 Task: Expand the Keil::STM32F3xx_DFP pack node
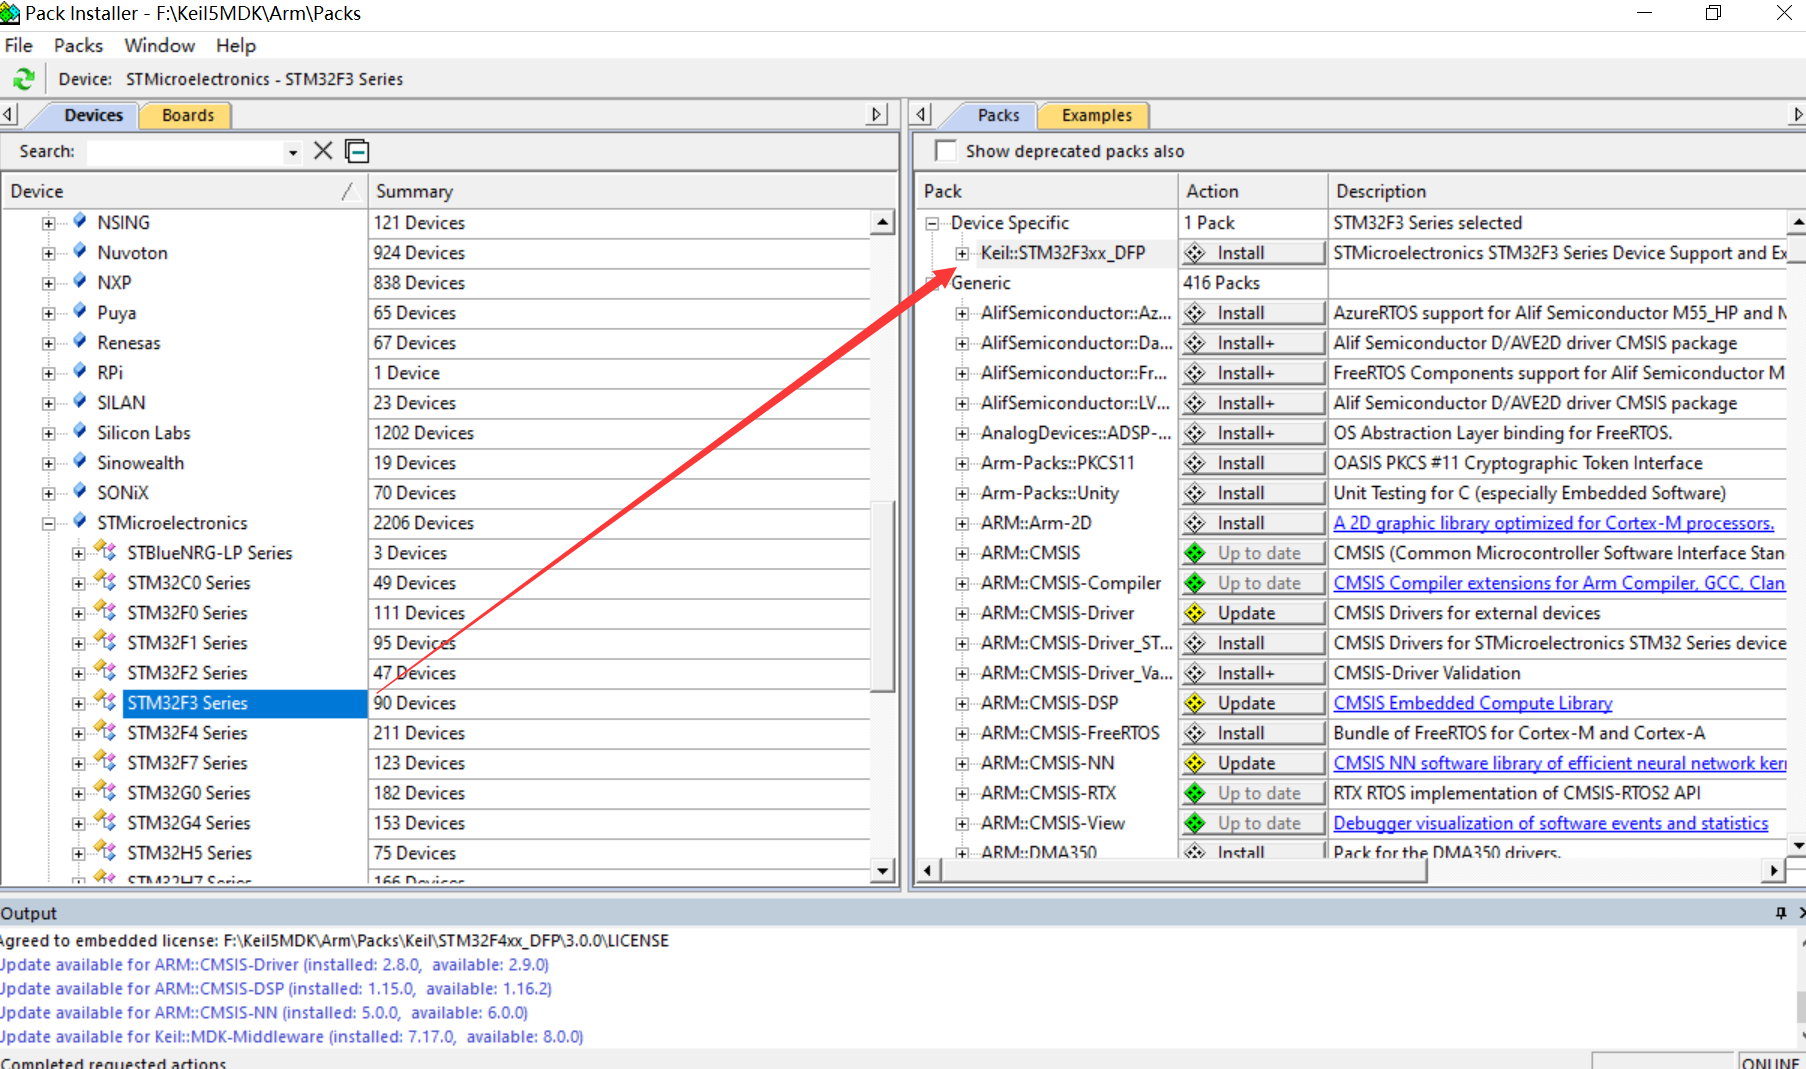962,253
